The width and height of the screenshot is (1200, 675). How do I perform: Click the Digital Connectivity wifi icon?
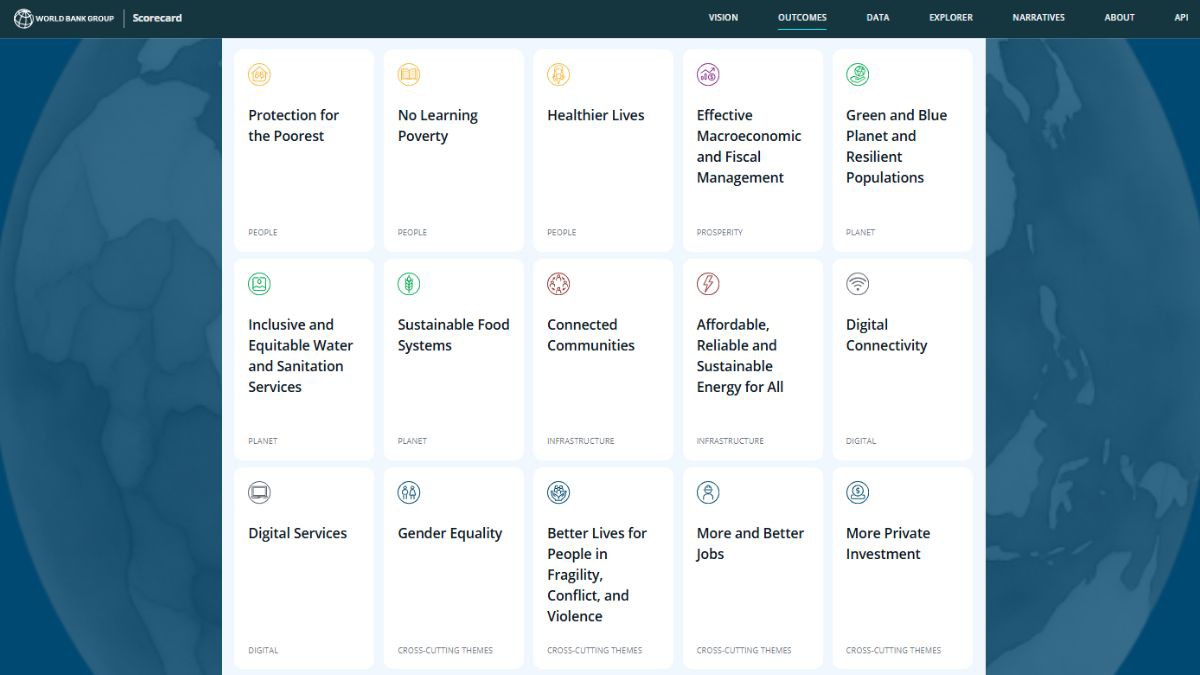coord(858,284)
